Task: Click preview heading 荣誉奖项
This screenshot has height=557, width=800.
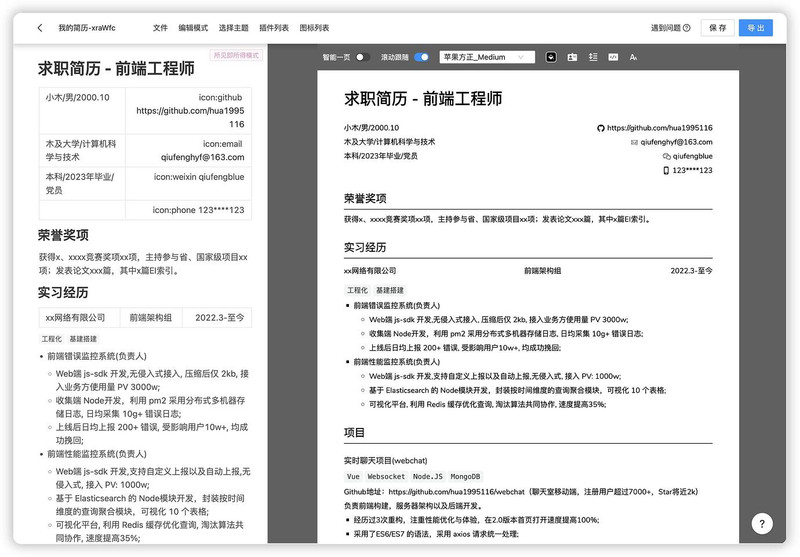Action: pyautogui.click(x=365, y=198)
